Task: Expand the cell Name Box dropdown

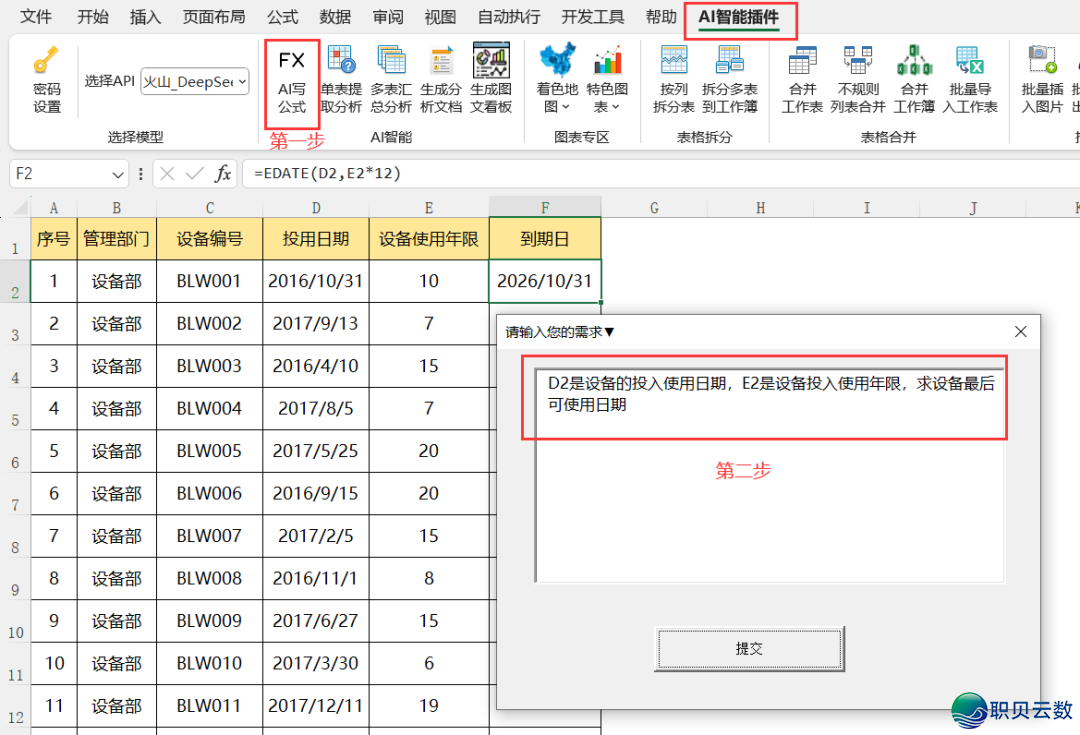Action: click(x=117, y=174)
